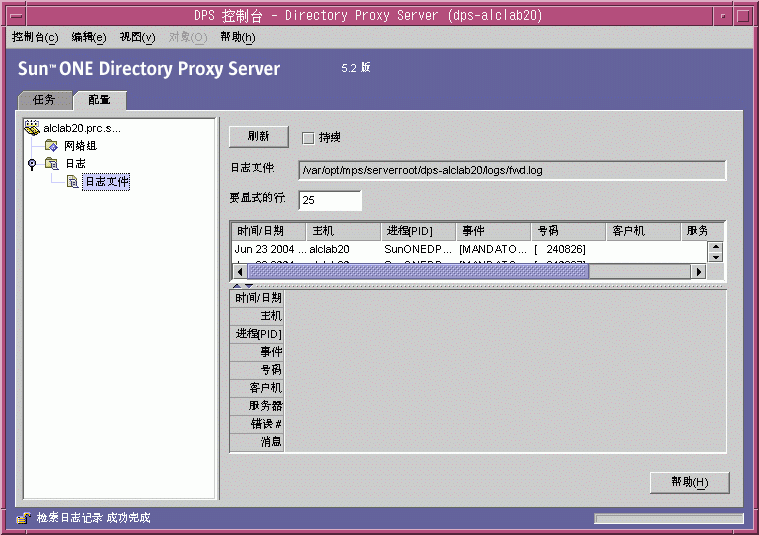Click the 网络组 folder icon
The width and height of the screenshot is (759, 535).
click(51, 145)
